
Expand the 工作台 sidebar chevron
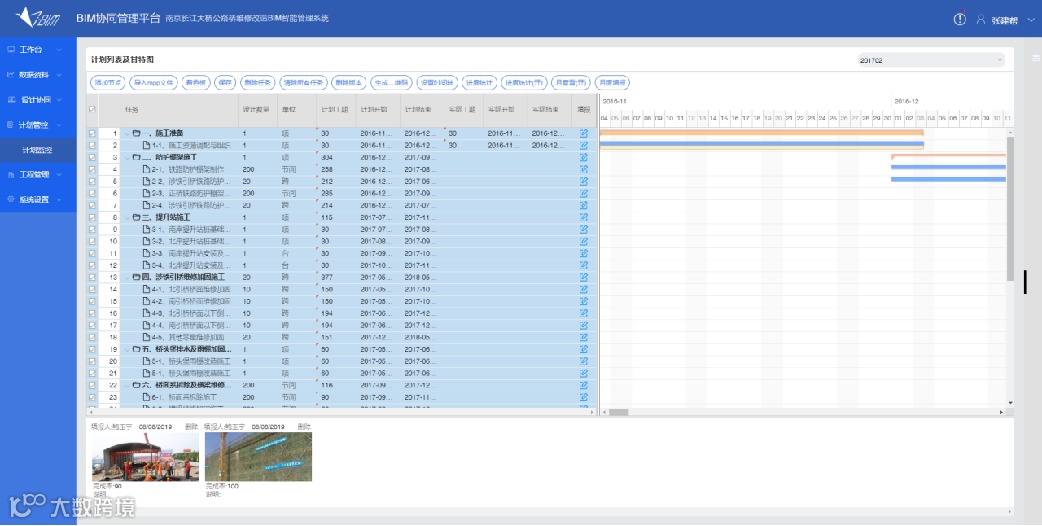pyautogui.click(x=59, y=50)
